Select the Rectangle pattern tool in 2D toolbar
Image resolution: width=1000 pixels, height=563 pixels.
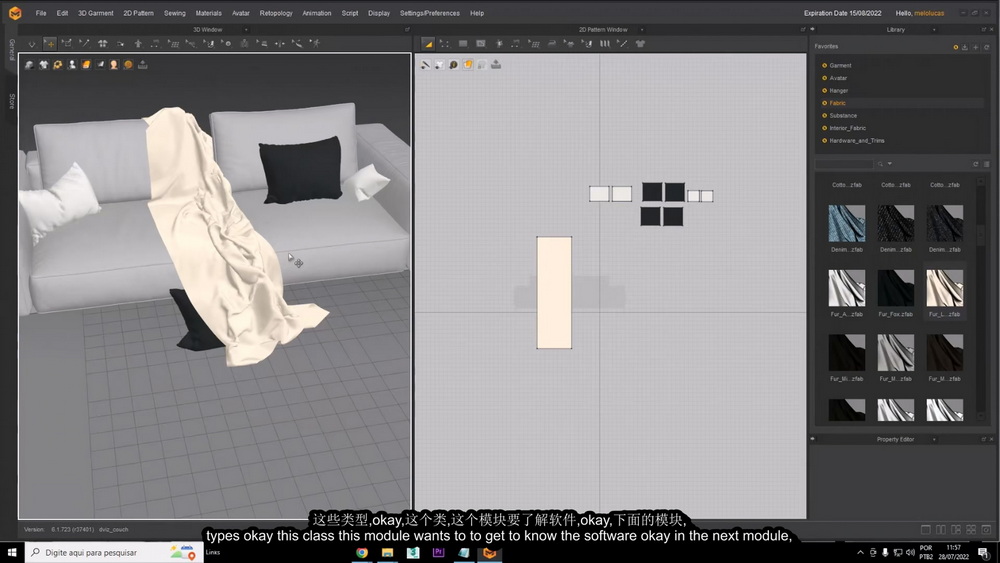(x=463, y=44)
